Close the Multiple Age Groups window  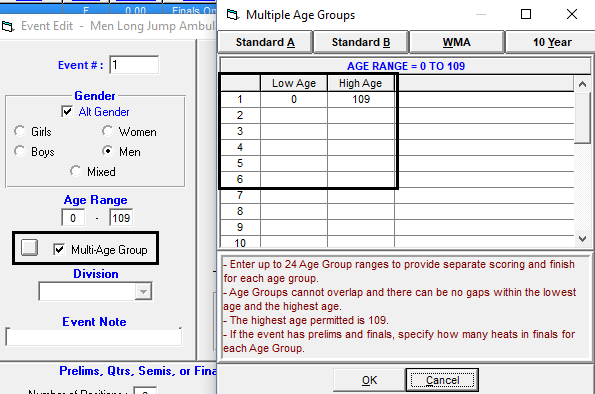pos(572,14)
